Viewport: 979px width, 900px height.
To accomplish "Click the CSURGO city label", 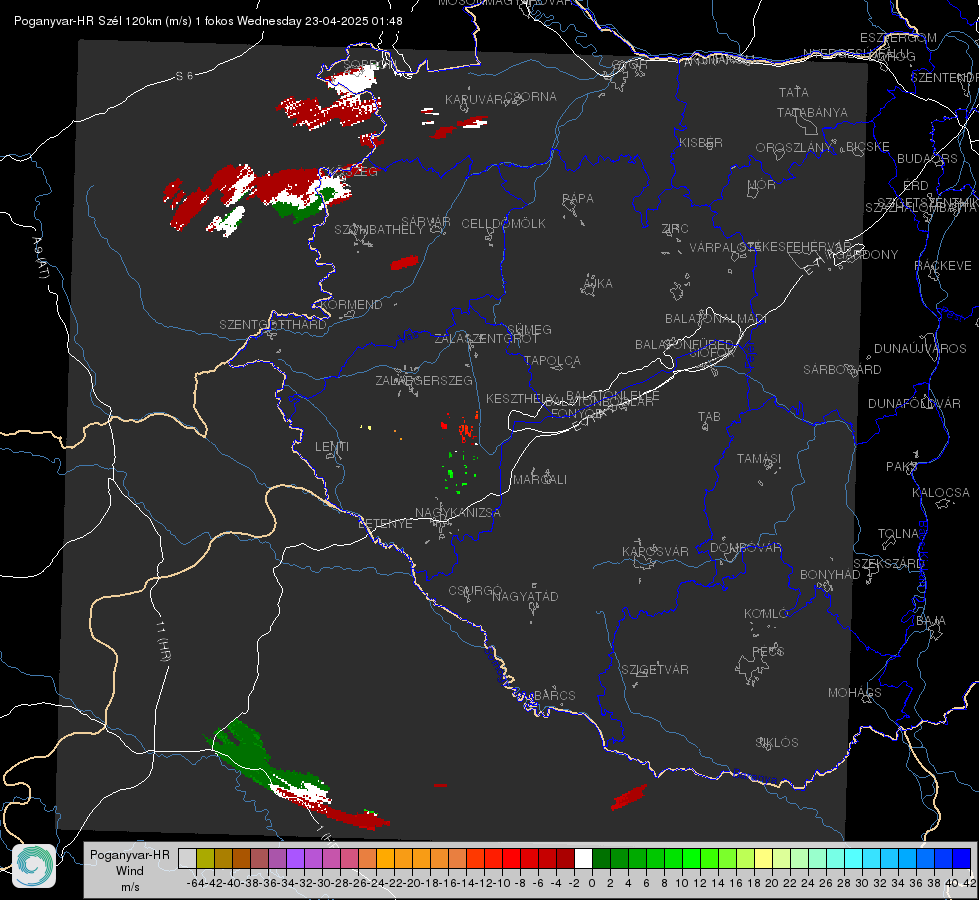I will 475,591.
